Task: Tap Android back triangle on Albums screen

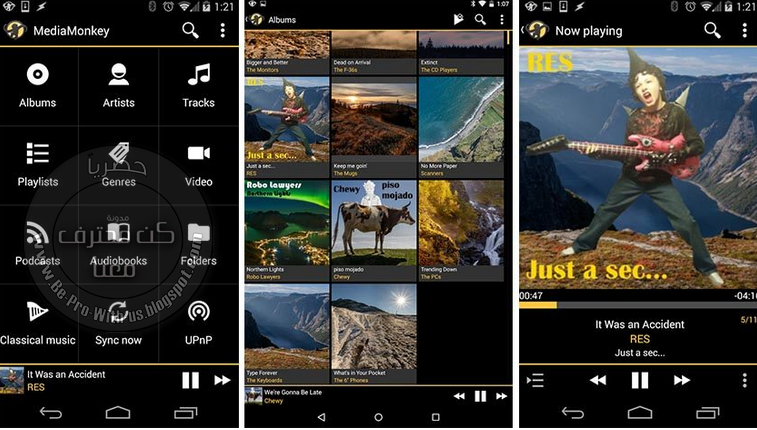Action: coord(322,417)
